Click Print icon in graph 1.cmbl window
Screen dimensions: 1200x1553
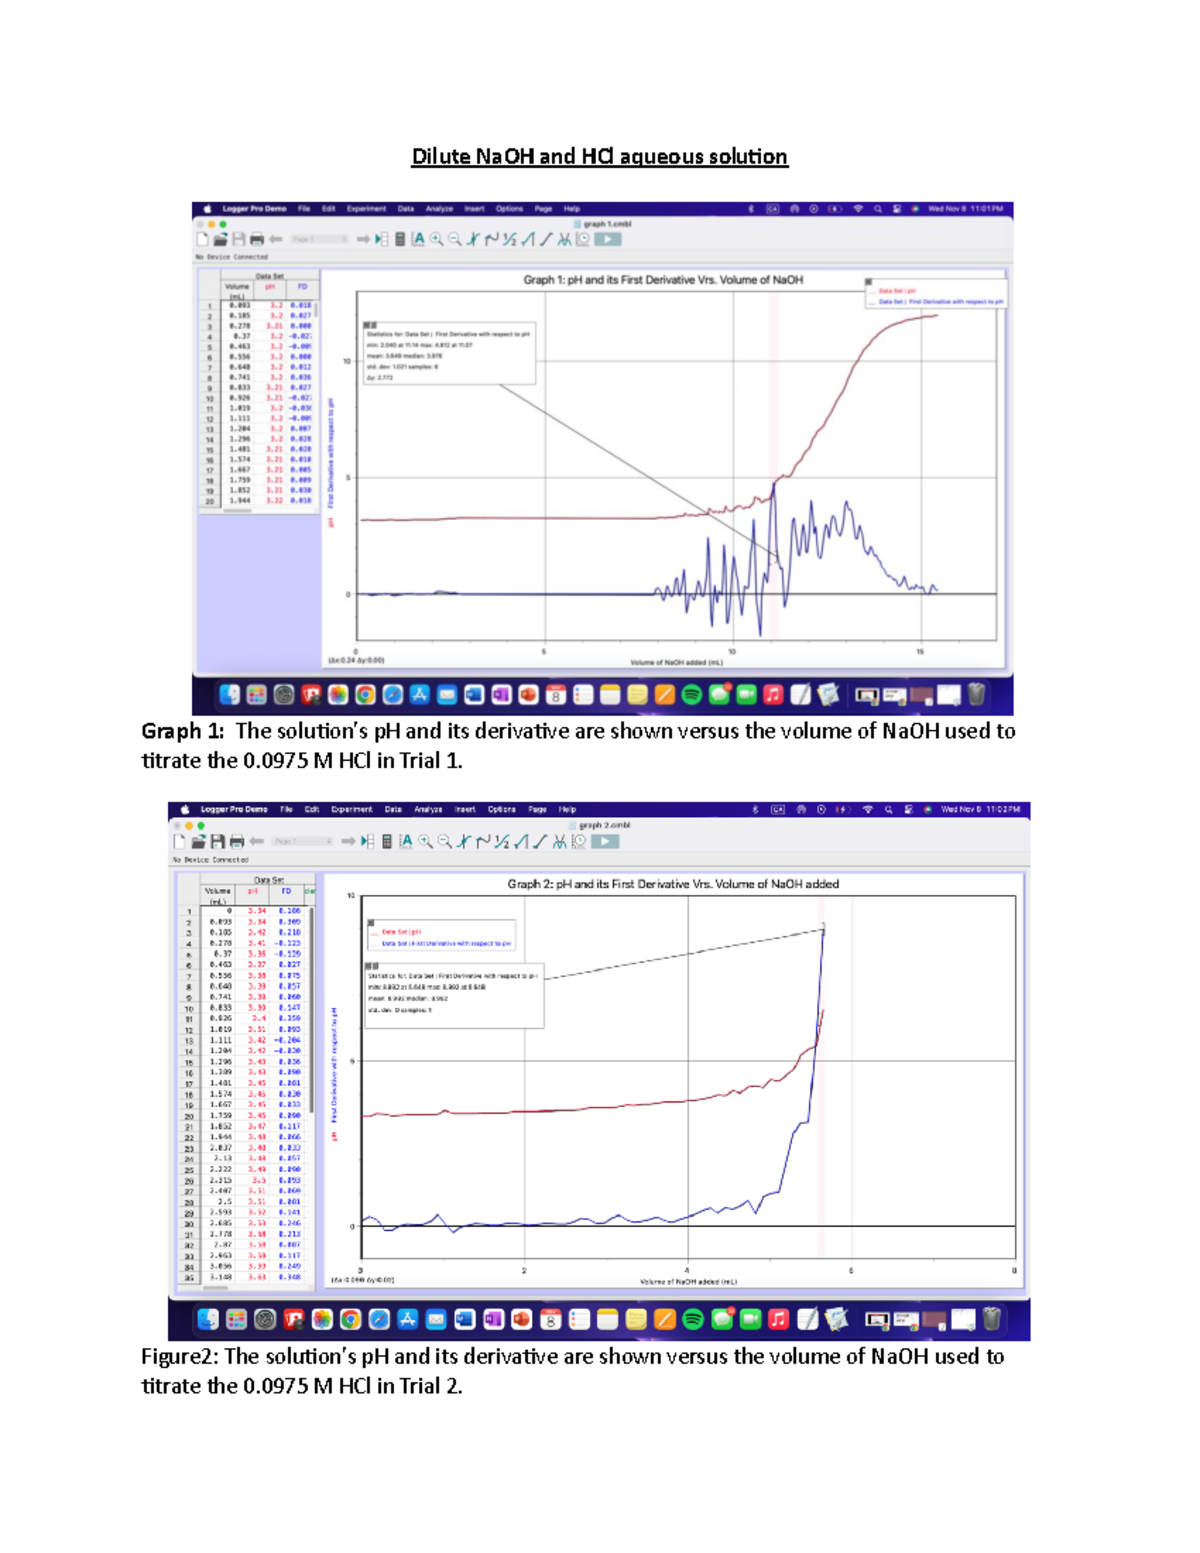coord(256,240)
